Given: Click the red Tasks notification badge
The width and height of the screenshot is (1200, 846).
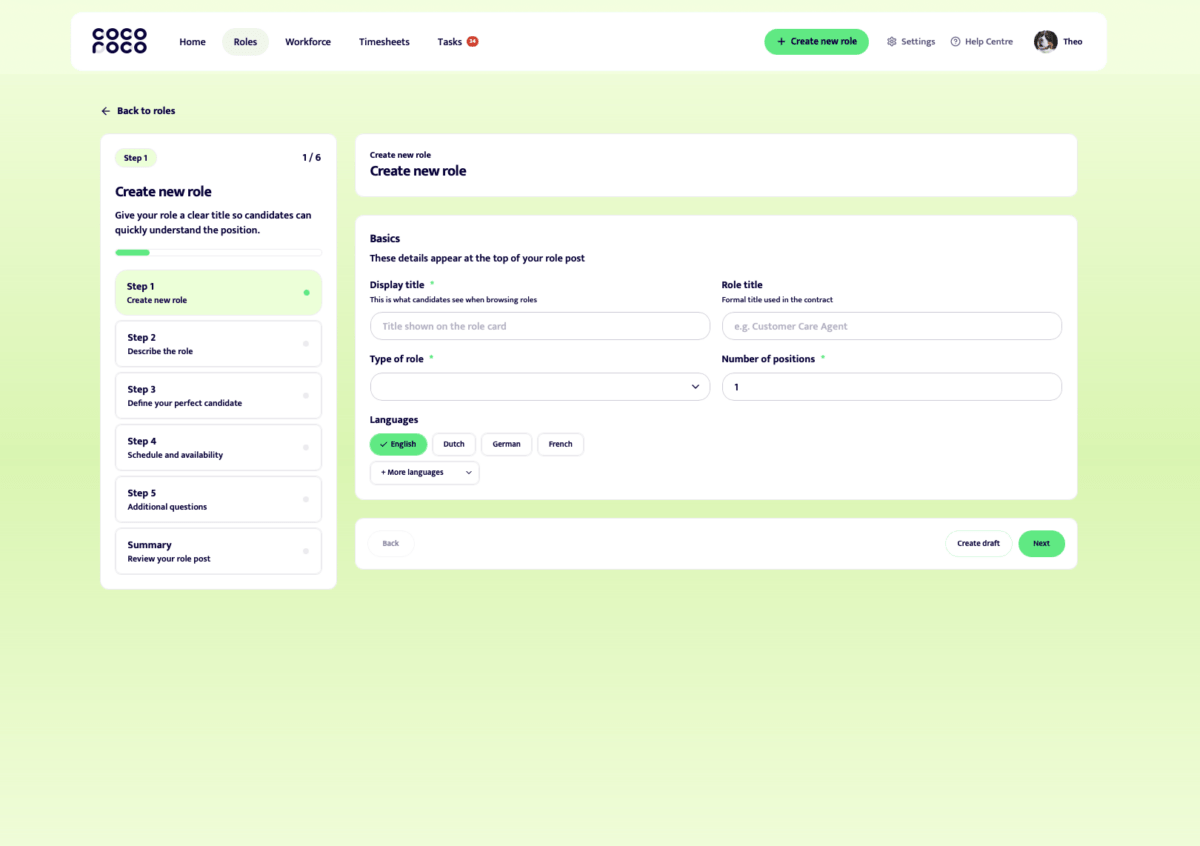Looking at the screenshot, I should [x=472, y=42].
